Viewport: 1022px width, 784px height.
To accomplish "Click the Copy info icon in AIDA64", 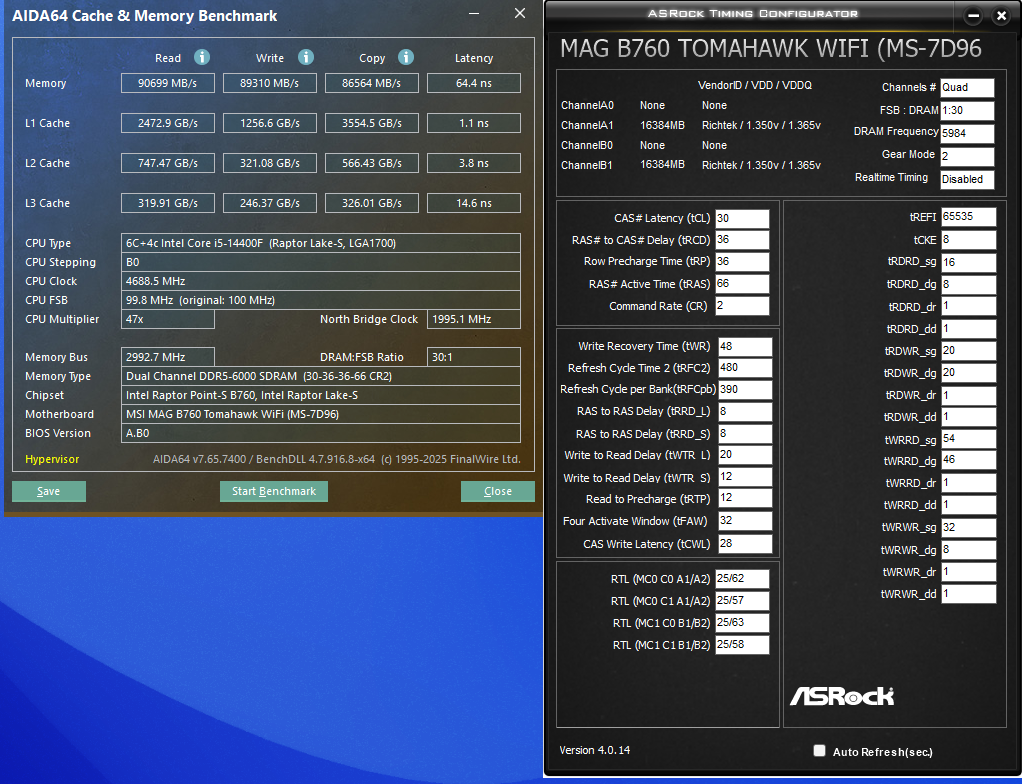I will coord(405,57).
